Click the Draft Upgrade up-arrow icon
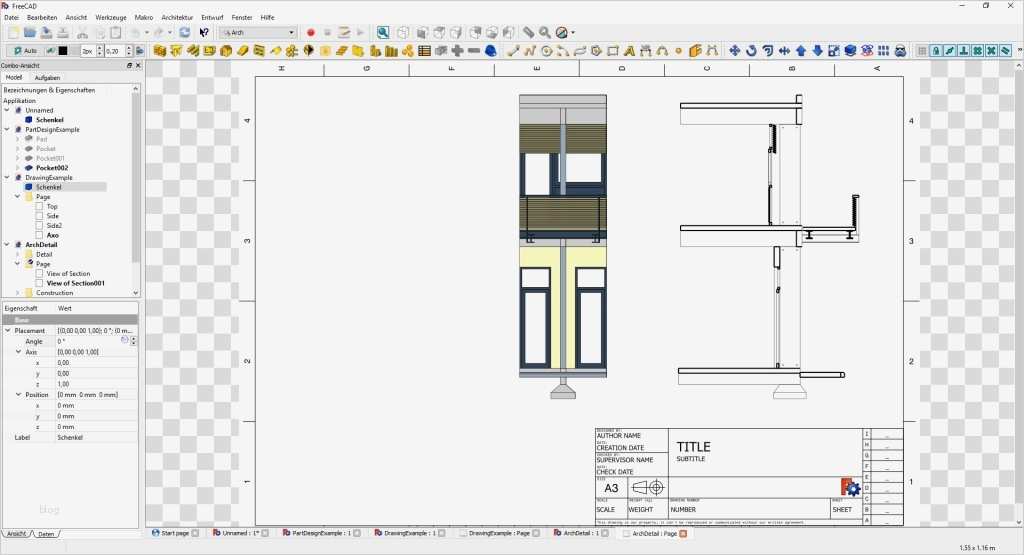Screen dimensions: 1024x555 click(801, 51)
